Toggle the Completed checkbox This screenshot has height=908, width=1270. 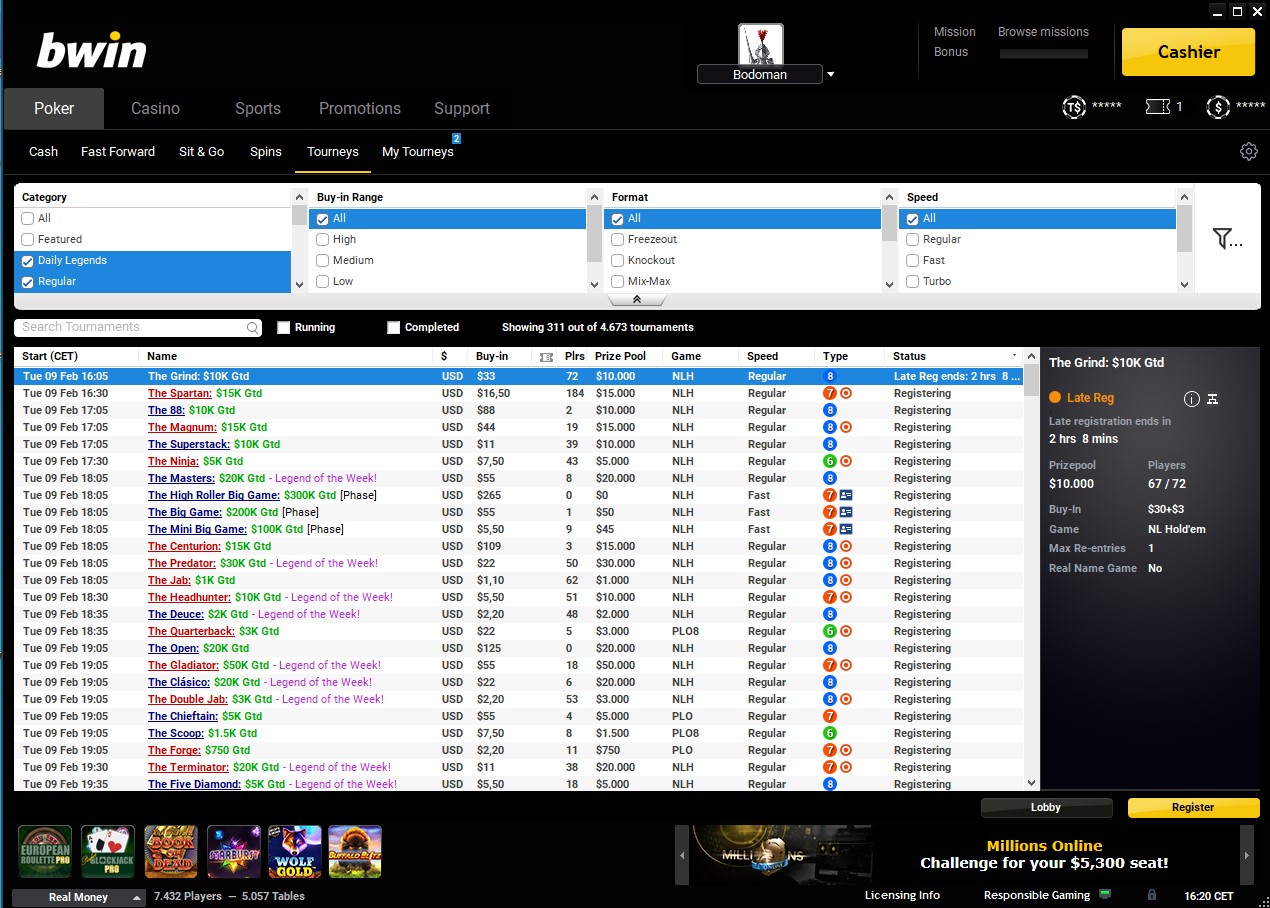[x=394, y=328]
